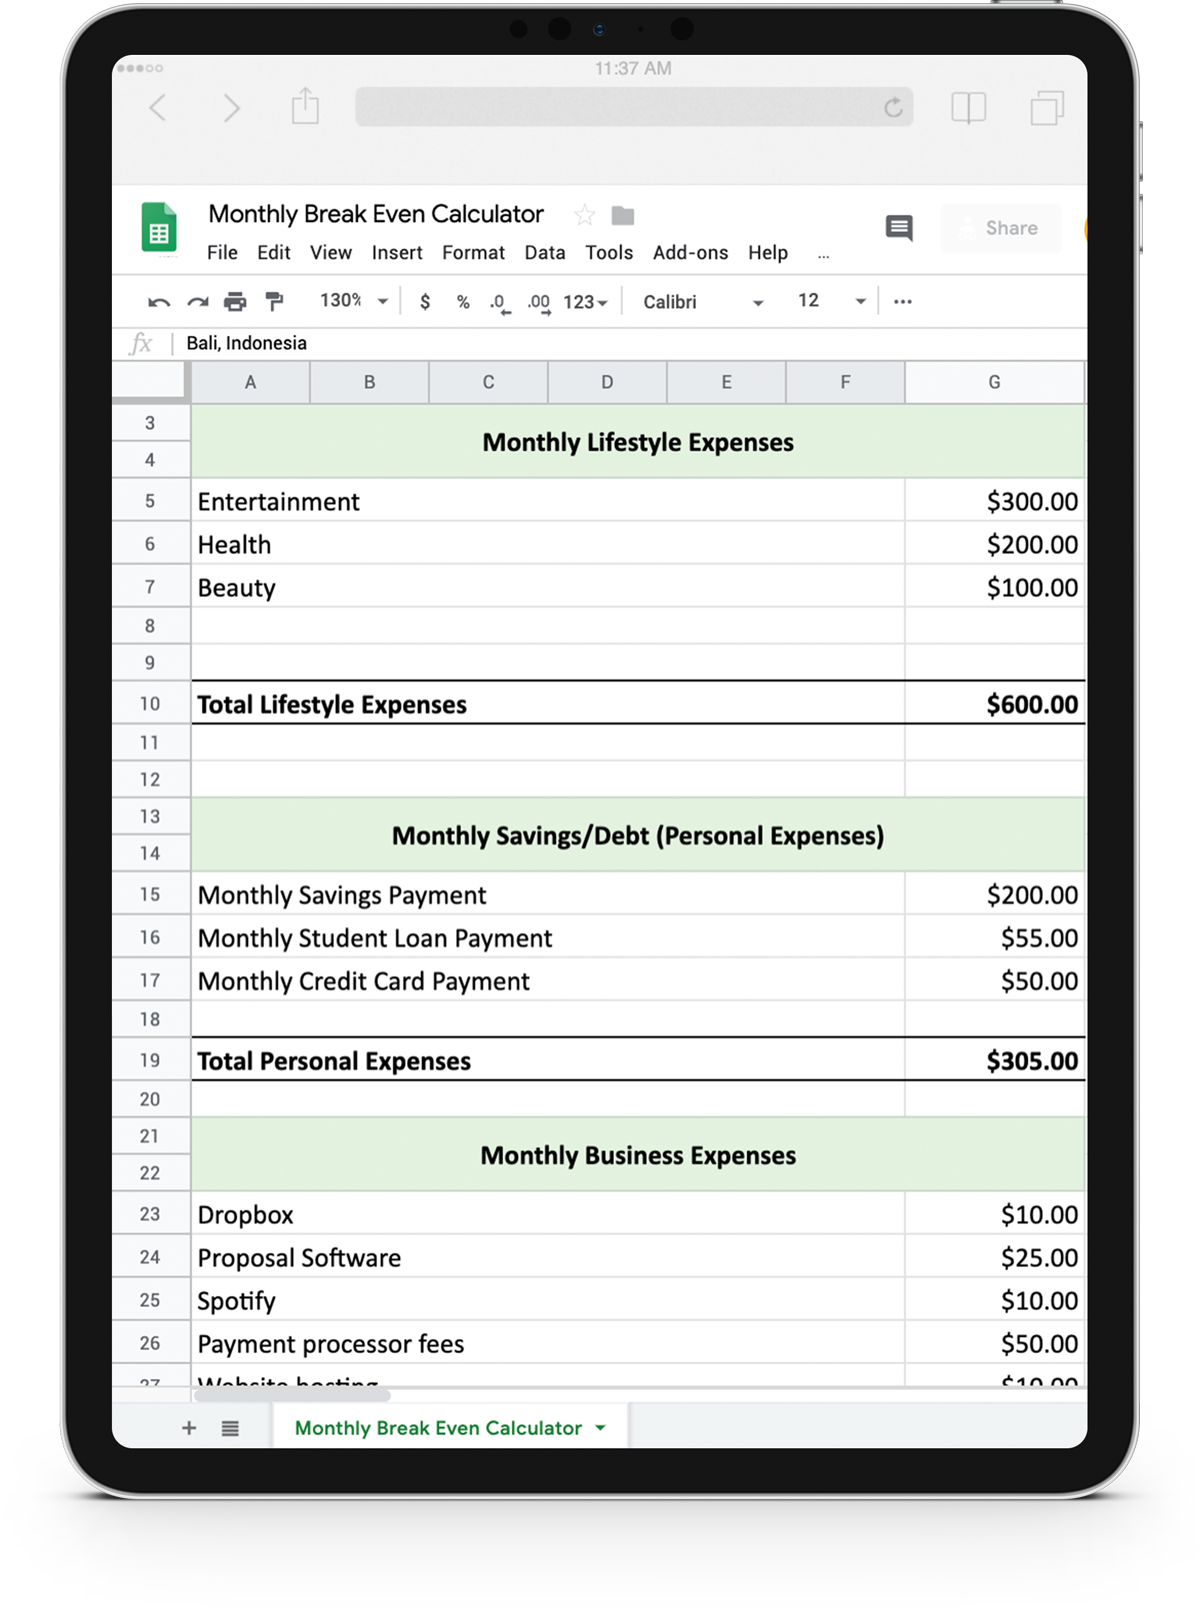Screen dimensions: 1200x1609
Task: Open the Safari share sheet icon
Action: pyautogui.click(x=305, y=106)
